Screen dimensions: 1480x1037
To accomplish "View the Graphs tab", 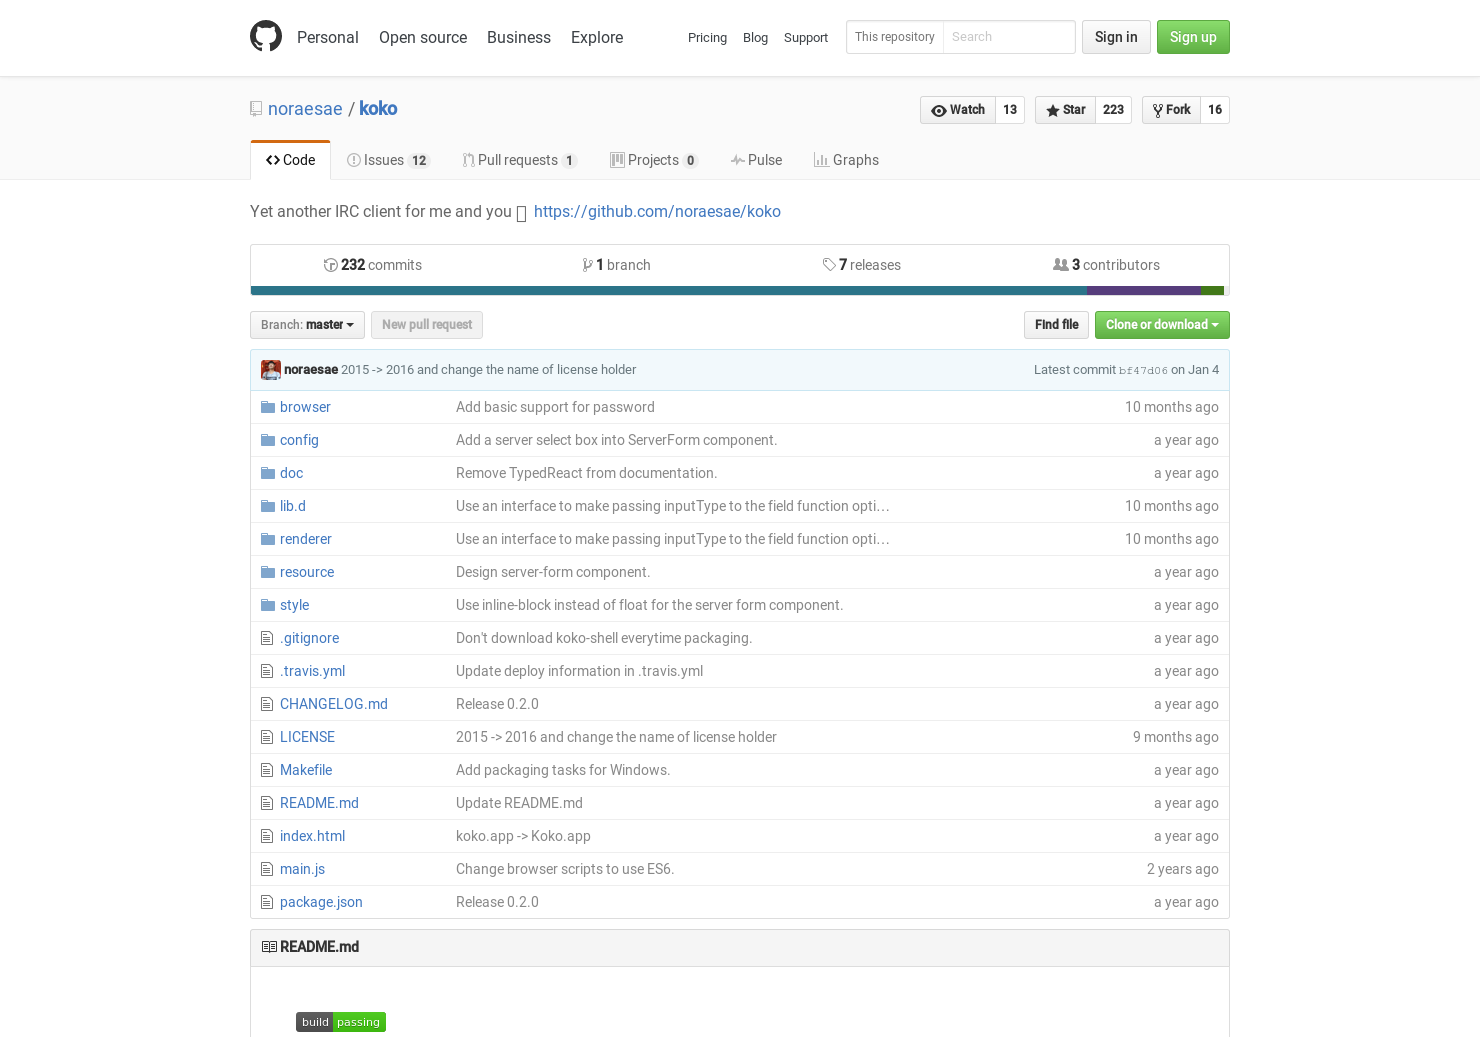I will tap(846, 160).
